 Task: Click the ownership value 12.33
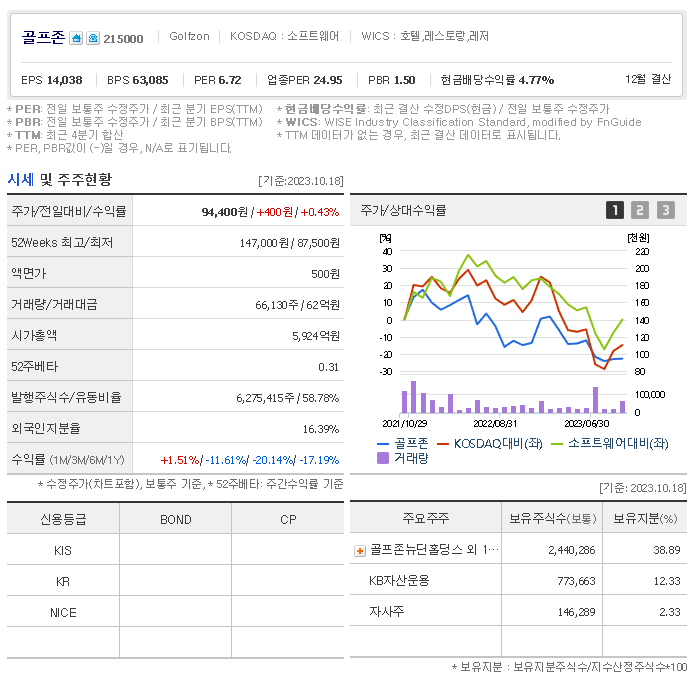tap(667, 581)
